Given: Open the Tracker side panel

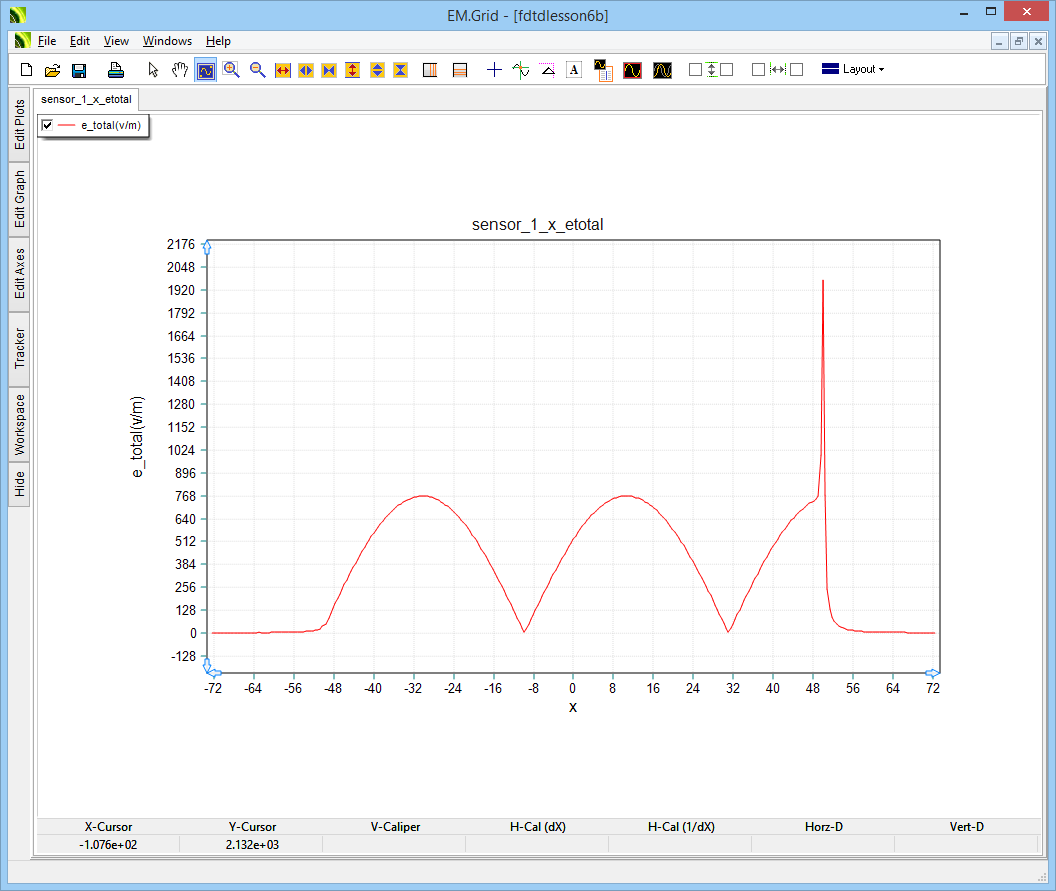Looking at the screenshot, I should tap(19, 348).
